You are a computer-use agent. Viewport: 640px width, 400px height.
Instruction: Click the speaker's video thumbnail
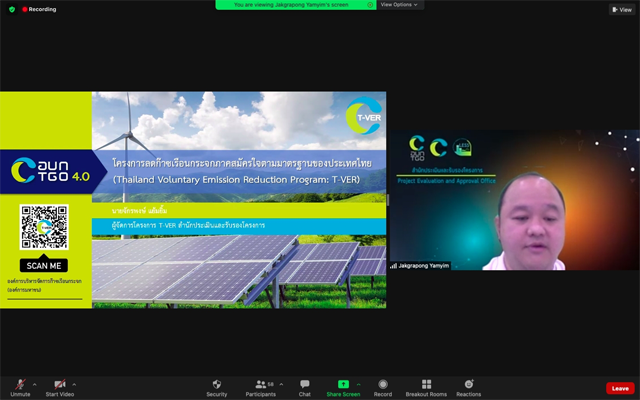click(515, 200)
